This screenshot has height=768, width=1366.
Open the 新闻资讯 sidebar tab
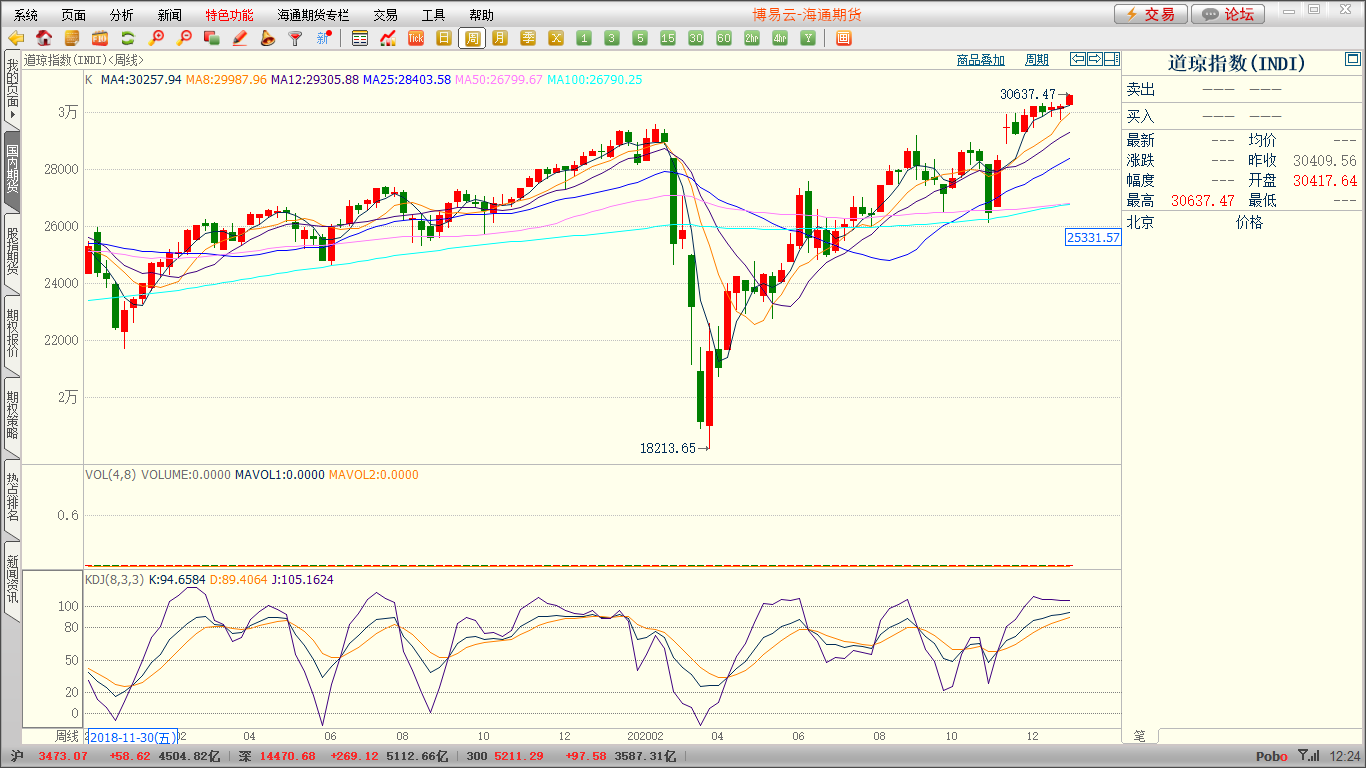(12, 579)
